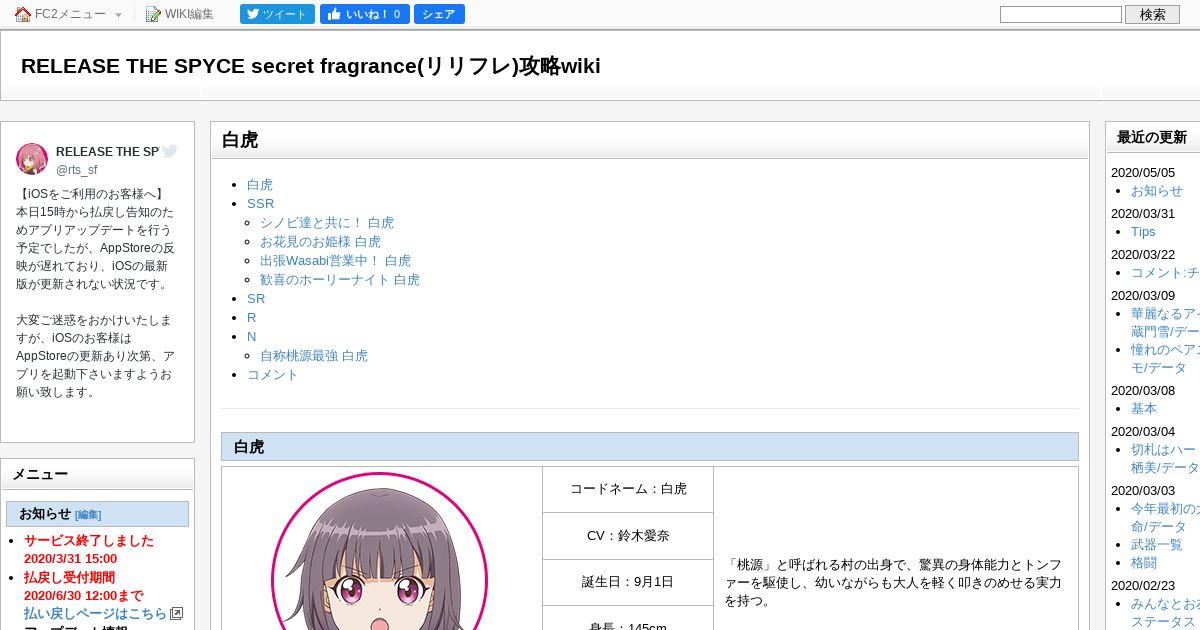Jump to 白虎 section in contents

coord(260,185)
